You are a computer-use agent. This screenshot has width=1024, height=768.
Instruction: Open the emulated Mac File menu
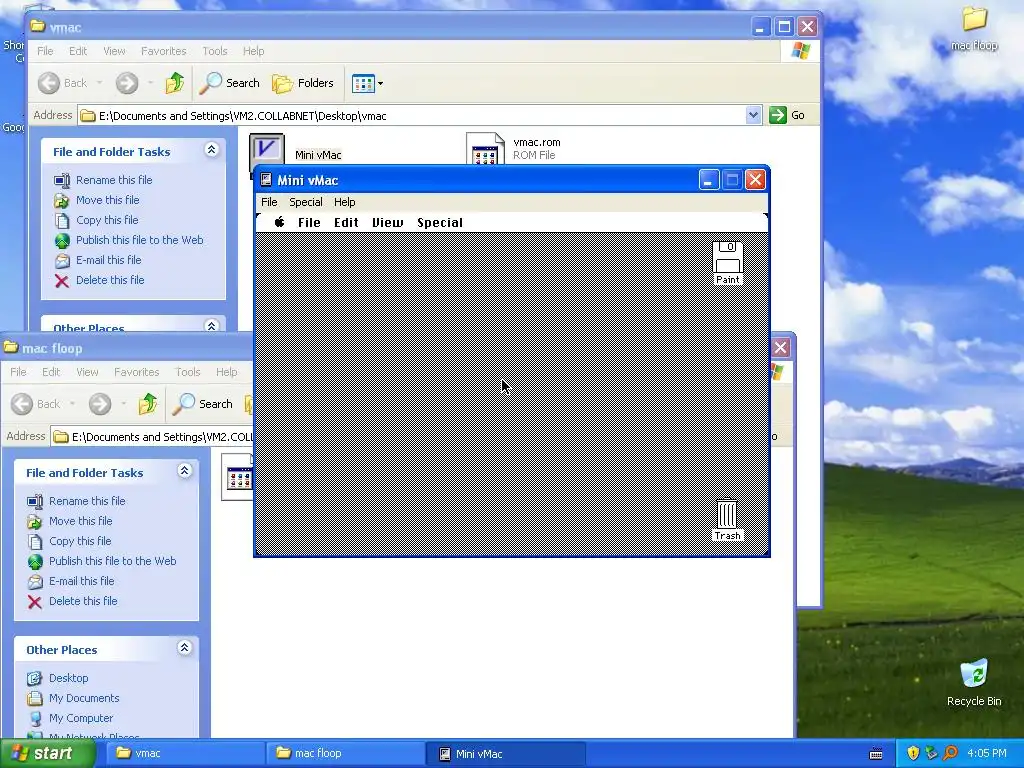[309, 223]
